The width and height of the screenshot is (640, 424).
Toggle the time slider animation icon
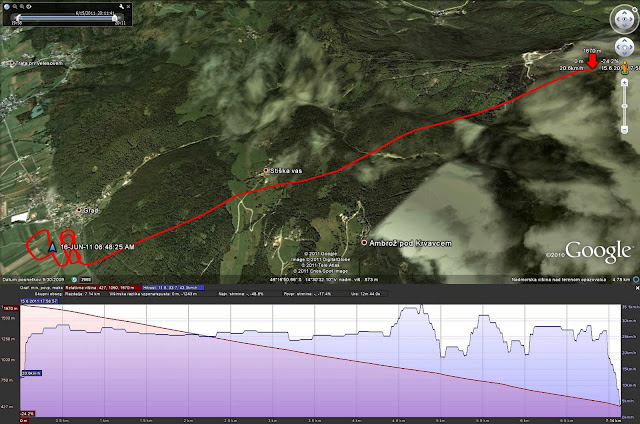click(29, 7)
